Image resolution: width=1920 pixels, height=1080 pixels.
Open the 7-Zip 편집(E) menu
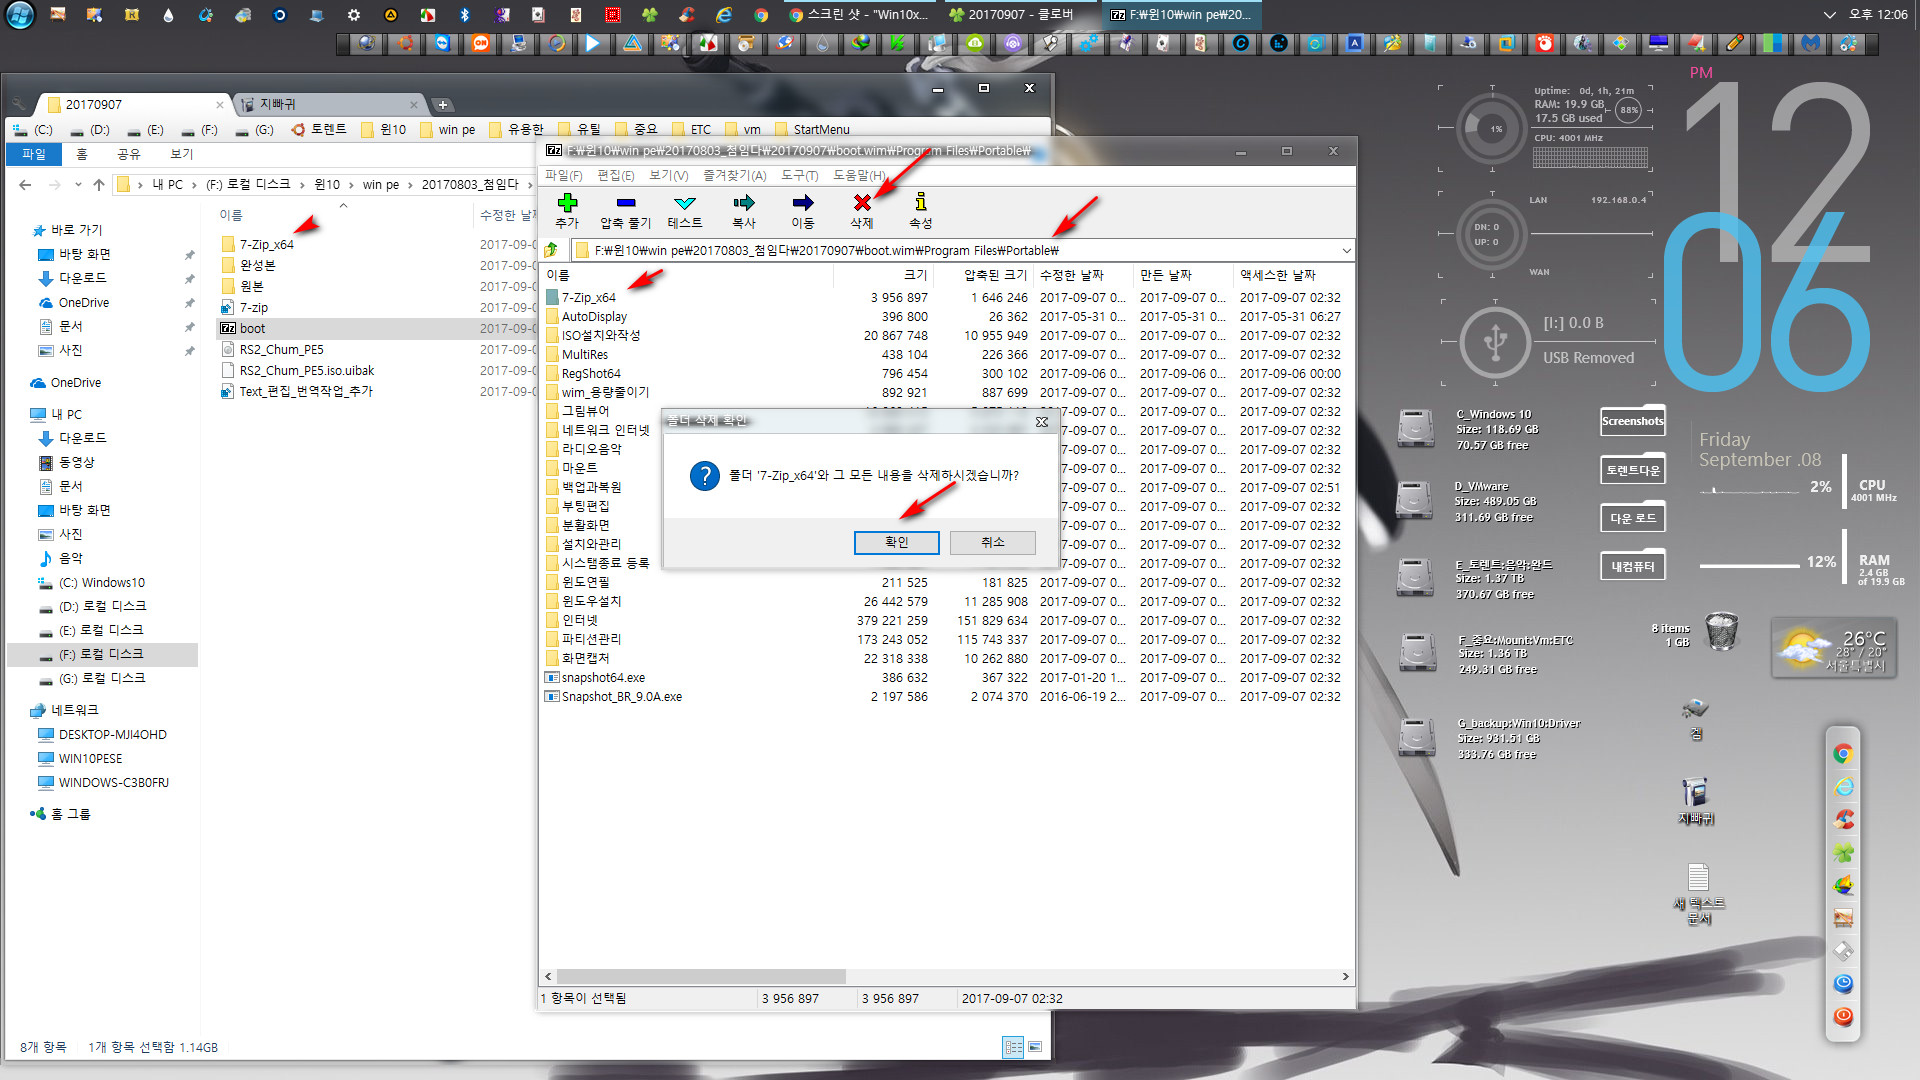coord(615,175)
